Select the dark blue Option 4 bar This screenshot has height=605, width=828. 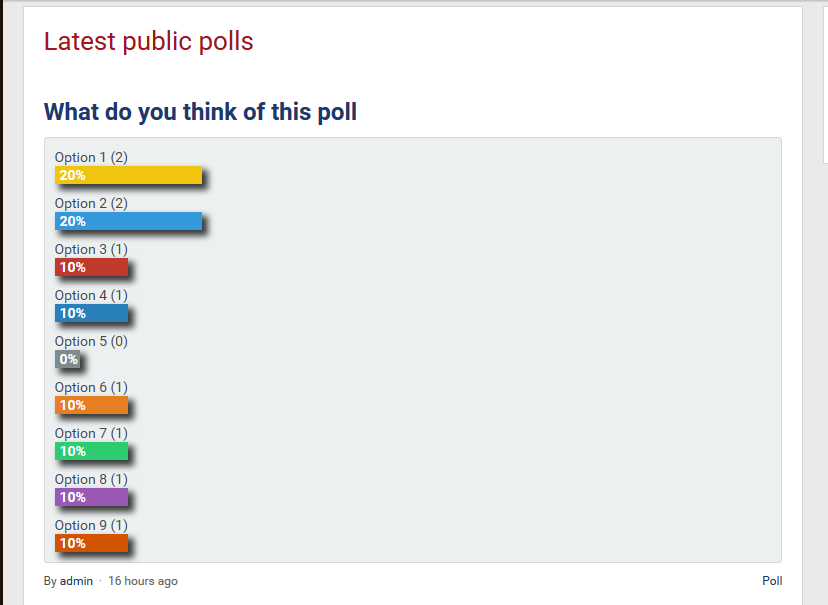91,313
